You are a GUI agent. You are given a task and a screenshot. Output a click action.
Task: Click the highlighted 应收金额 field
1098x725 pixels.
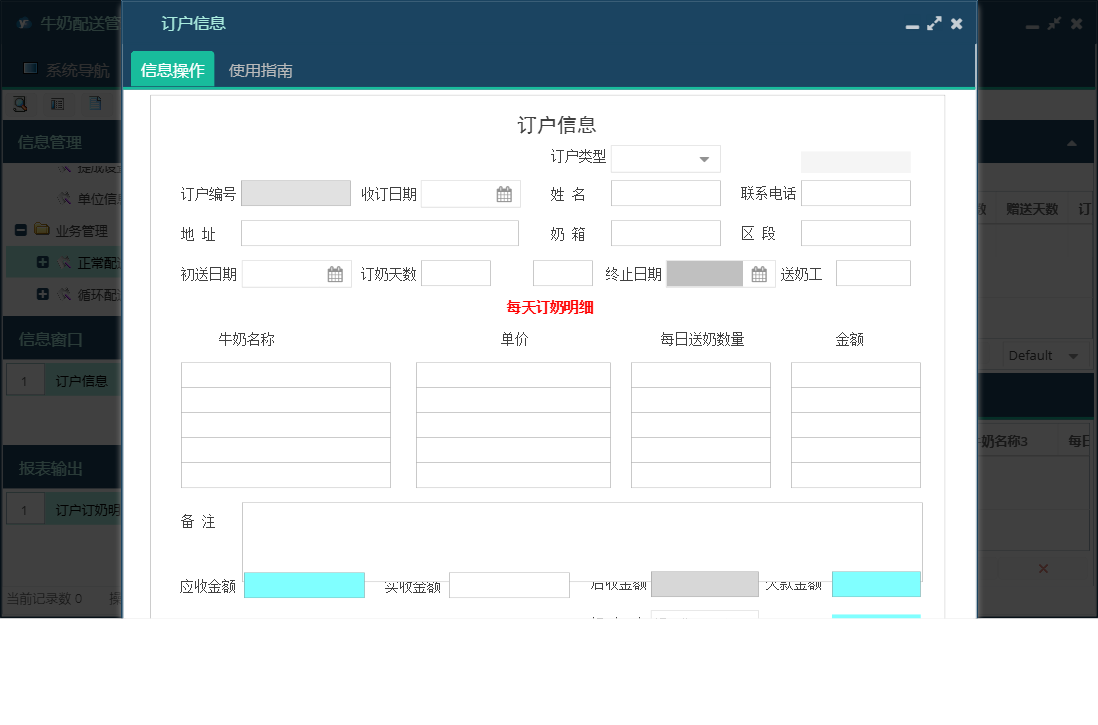(x=304, y=584)
